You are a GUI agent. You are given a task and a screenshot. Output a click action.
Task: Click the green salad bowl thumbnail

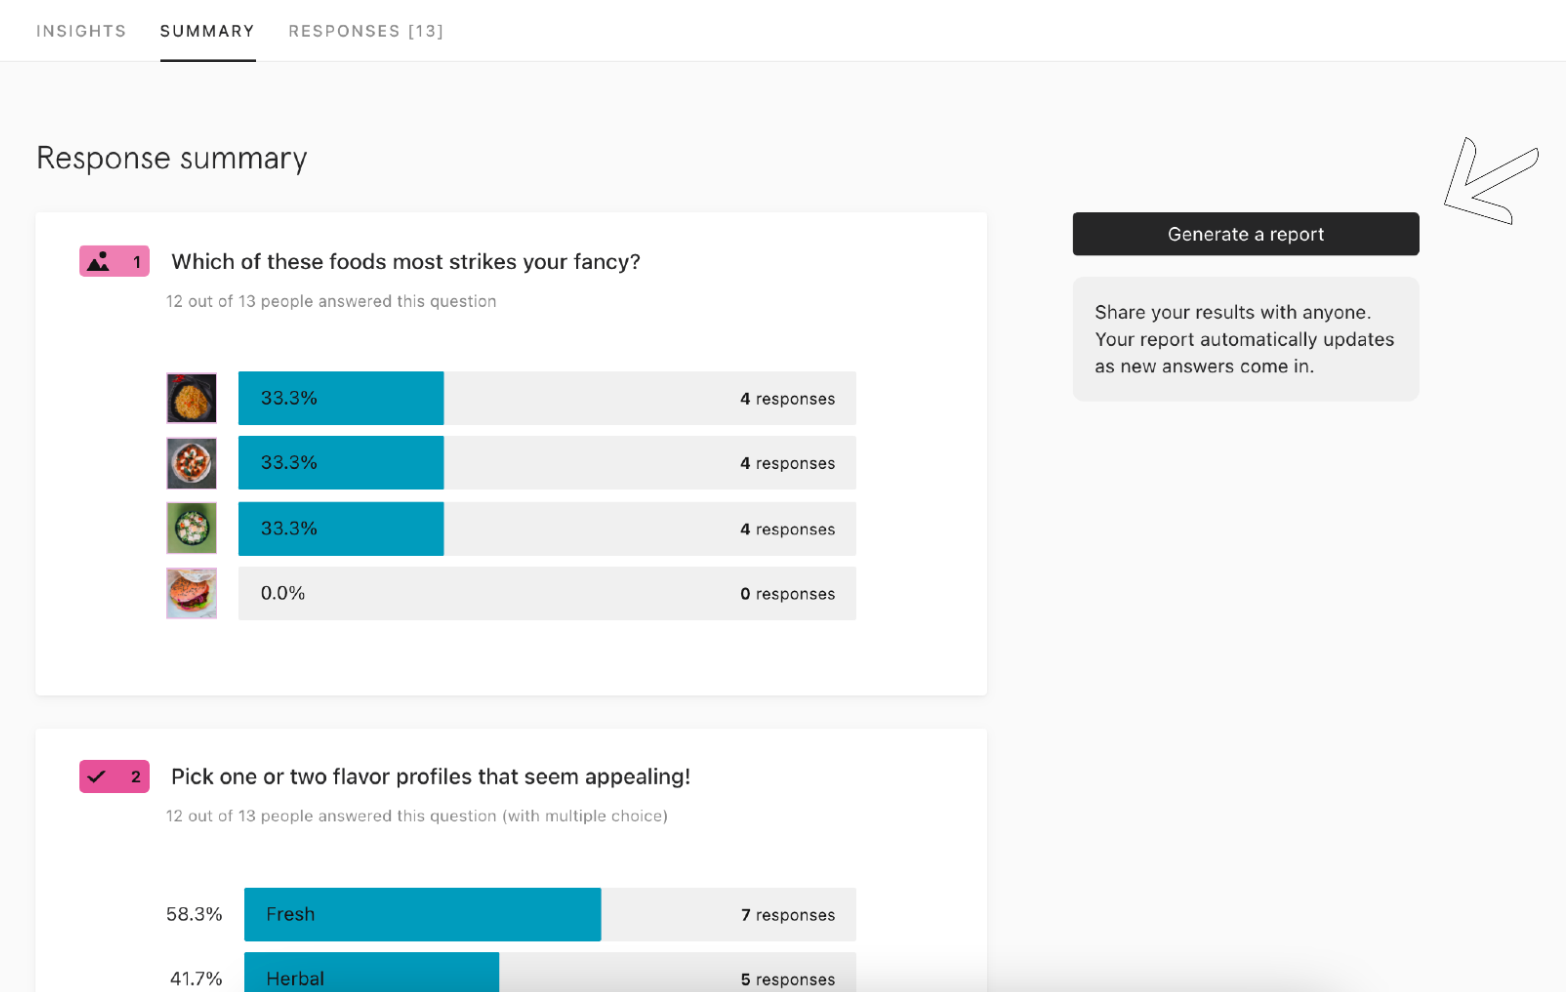pyautogui.click(x=191, y=528)
